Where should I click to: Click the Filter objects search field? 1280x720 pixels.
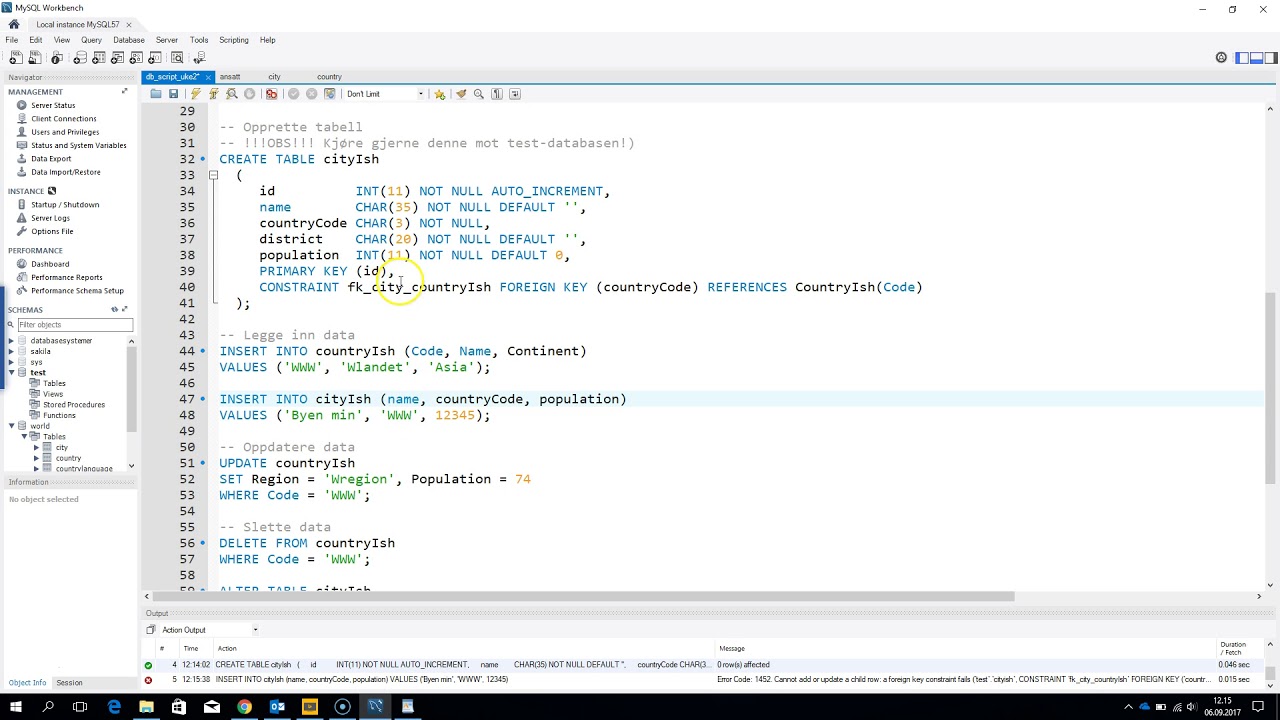point(75,325)
